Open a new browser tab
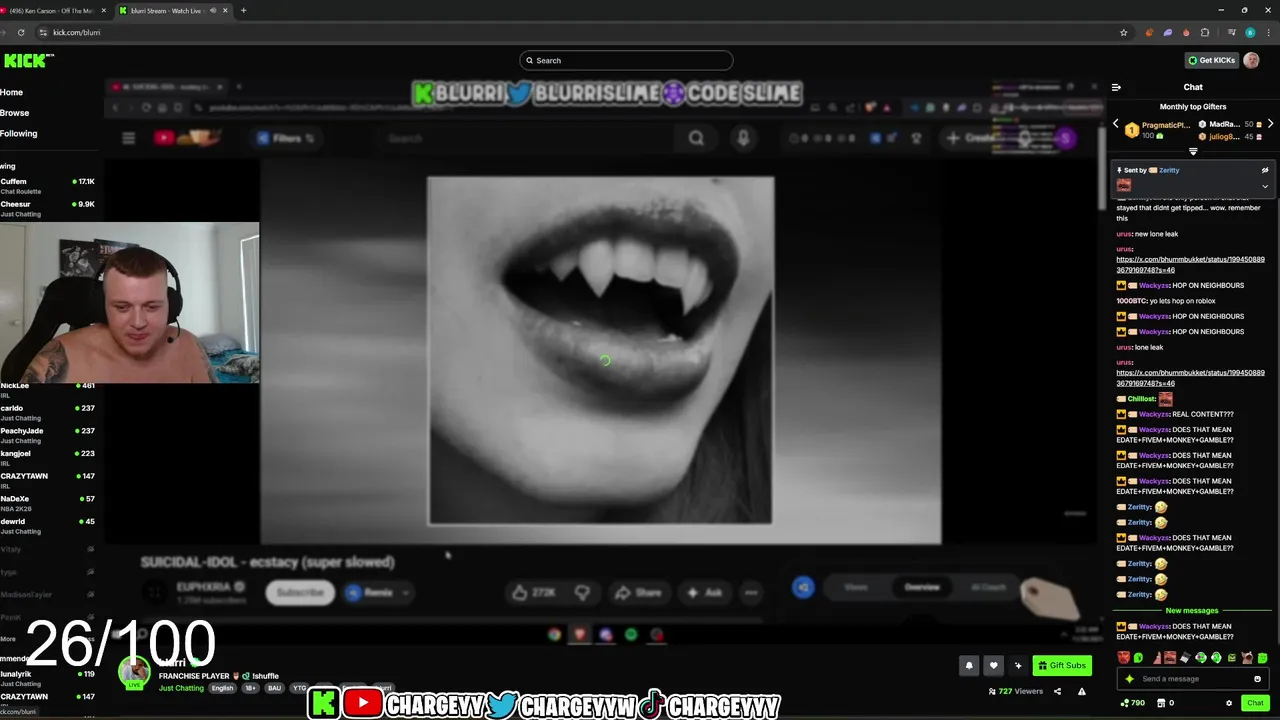The width and height of the screenshot is (1280, 720). click(243, 10)
